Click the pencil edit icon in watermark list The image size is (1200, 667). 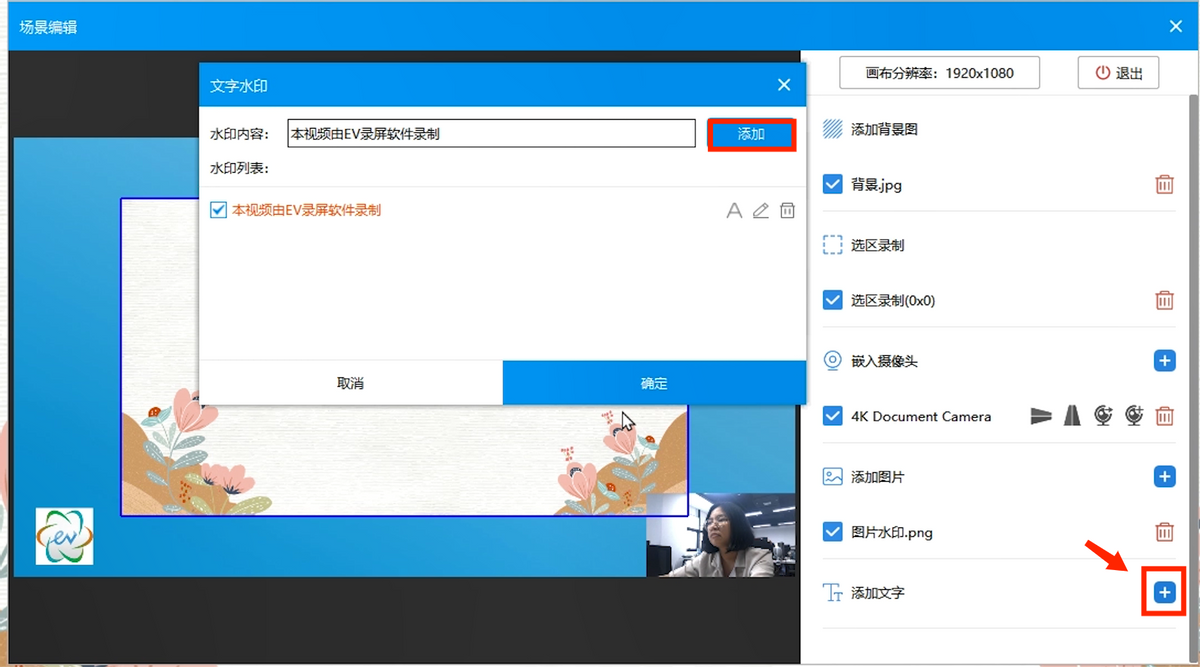point(761,210)
